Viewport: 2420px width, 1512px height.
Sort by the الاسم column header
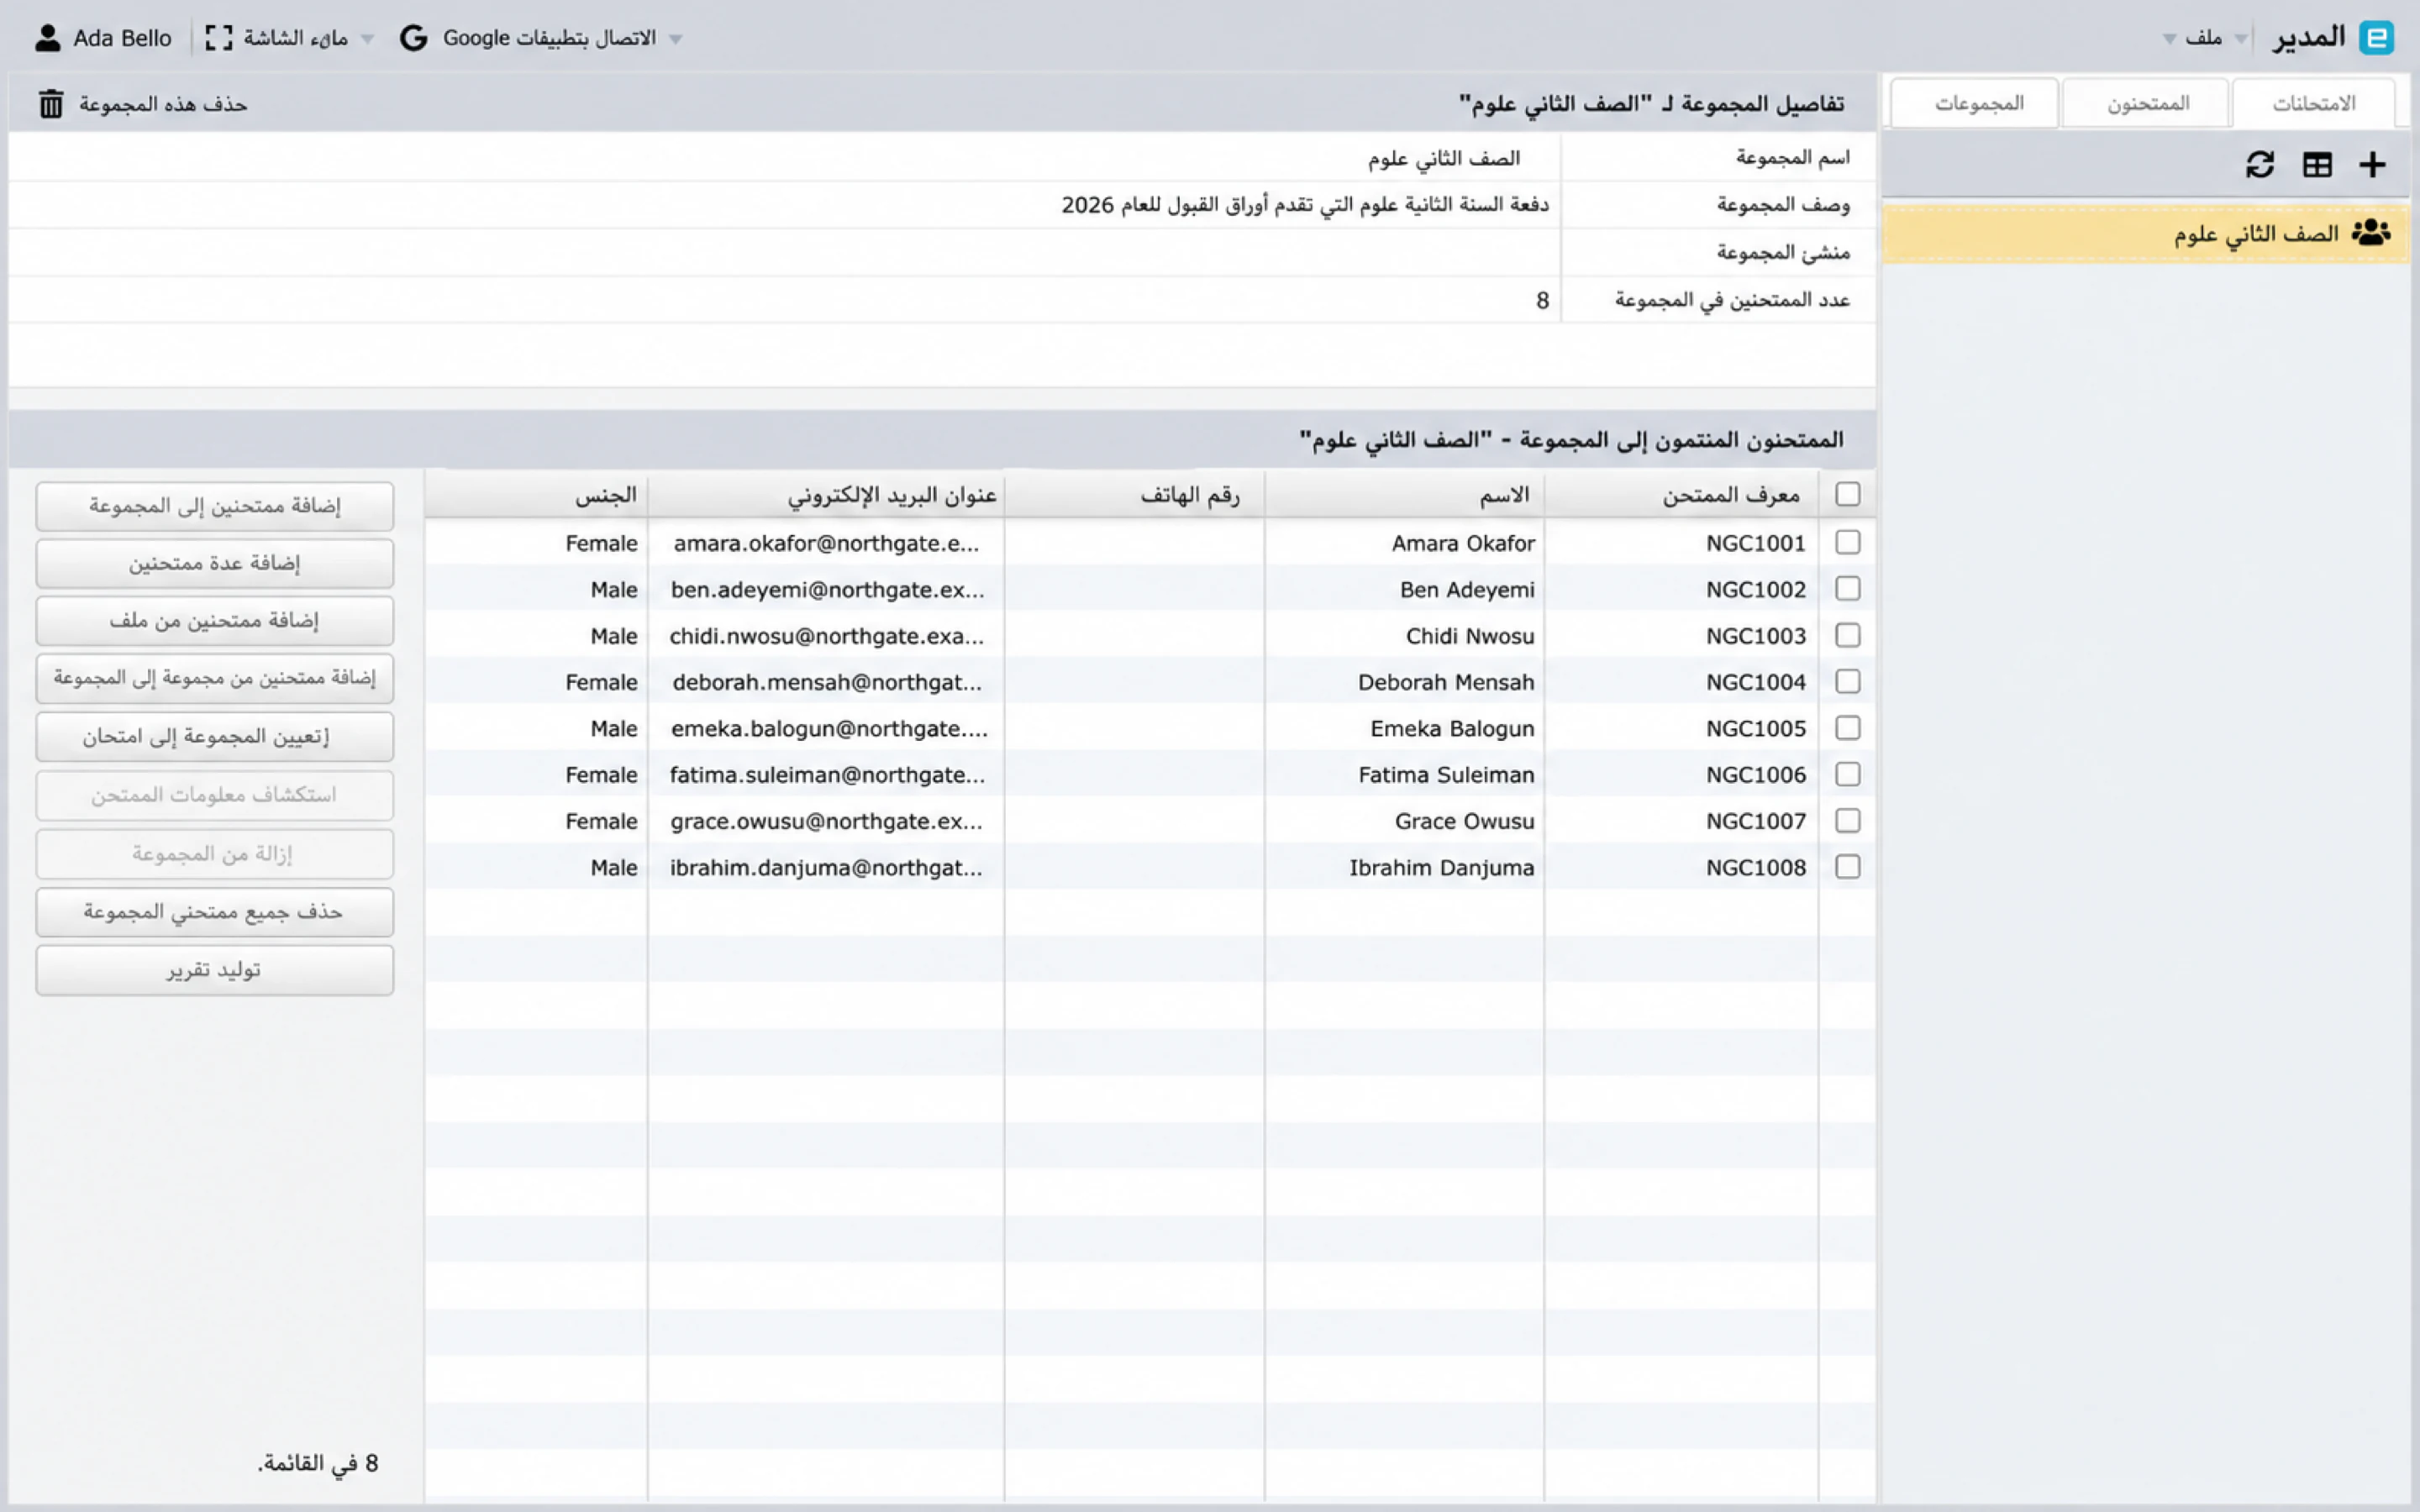[x=1404, y=495]
